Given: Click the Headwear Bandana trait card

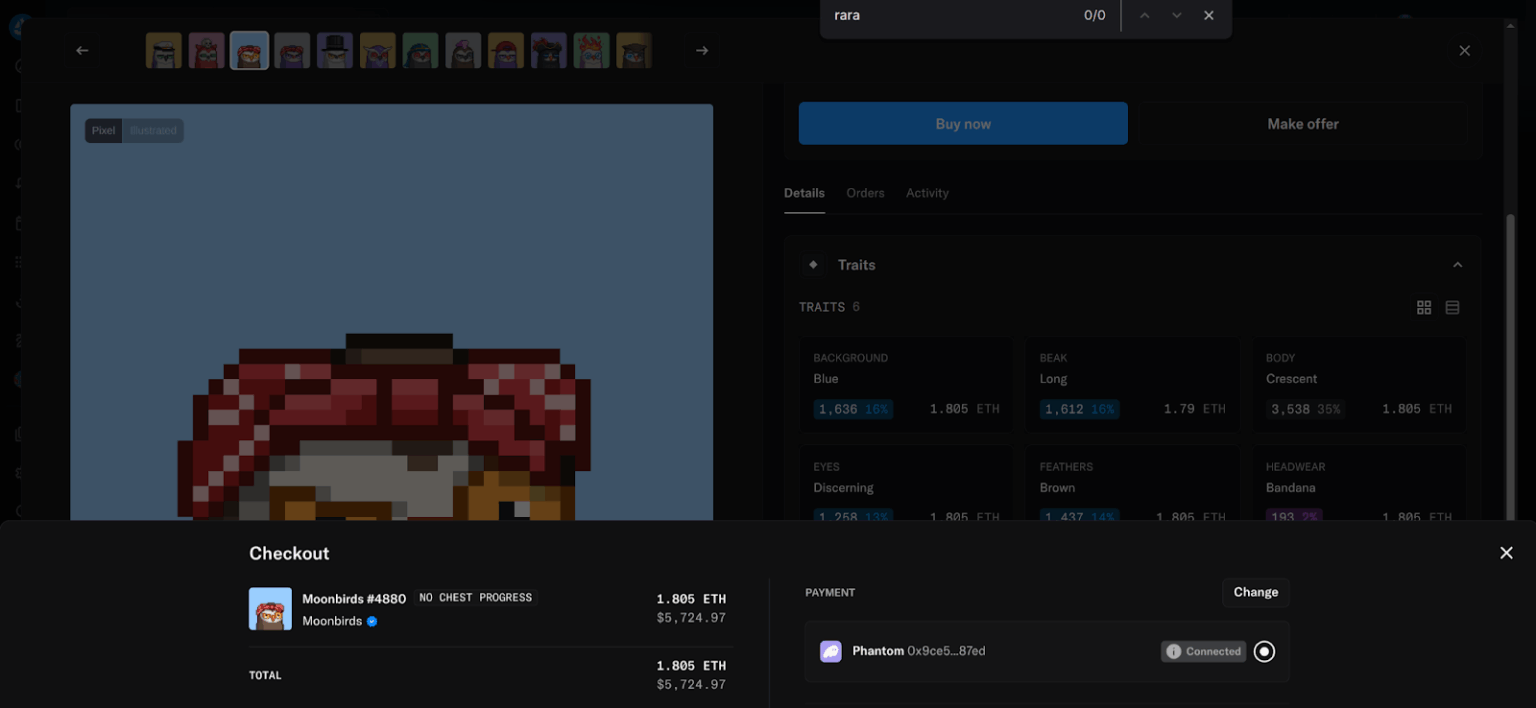Looking at the screenshot, I should tap(1359, 483).
